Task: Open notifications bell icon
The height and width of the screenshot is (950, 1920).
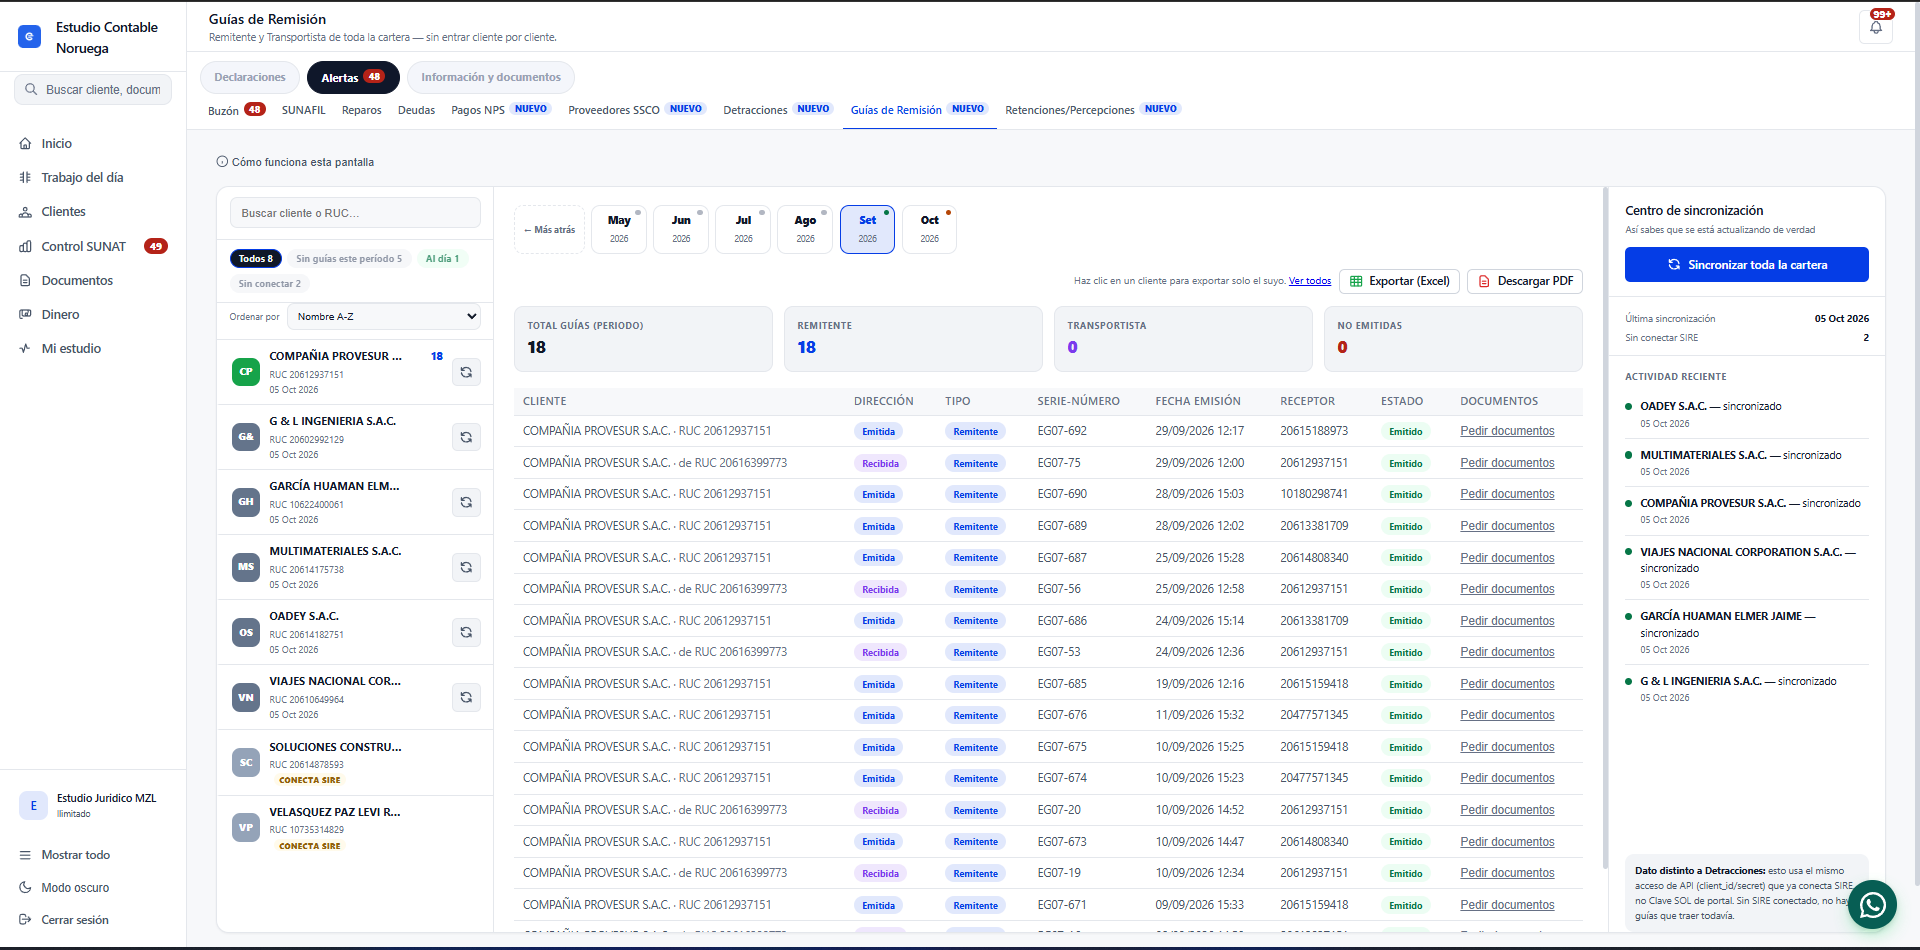Action: pos(1875,27)
